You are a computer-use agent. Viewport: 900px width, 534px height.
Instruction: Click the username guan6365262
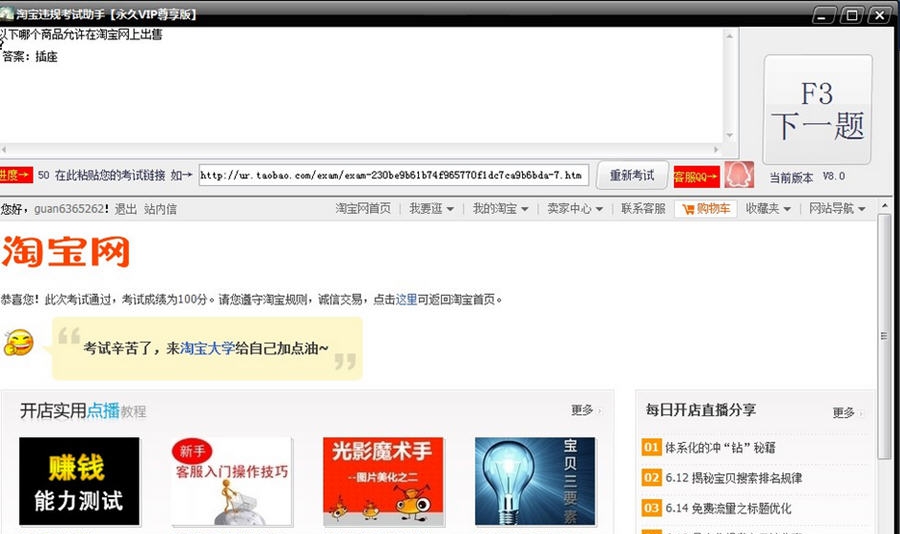[69, 209]
